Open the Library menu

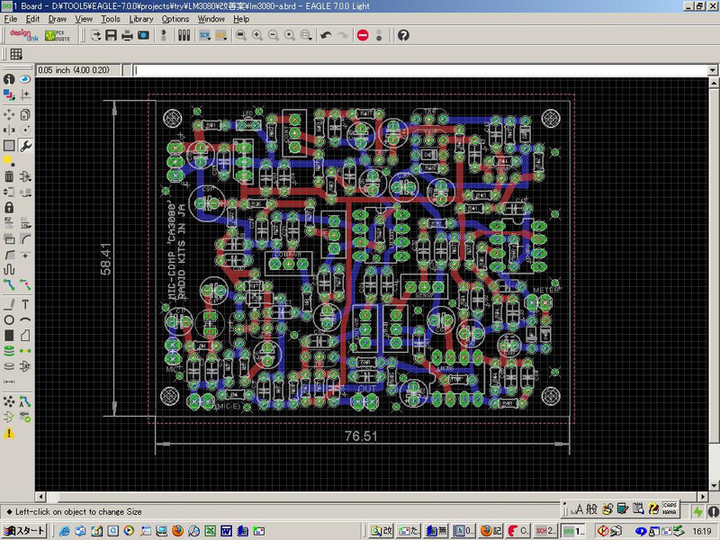click(x=141, y=19)
